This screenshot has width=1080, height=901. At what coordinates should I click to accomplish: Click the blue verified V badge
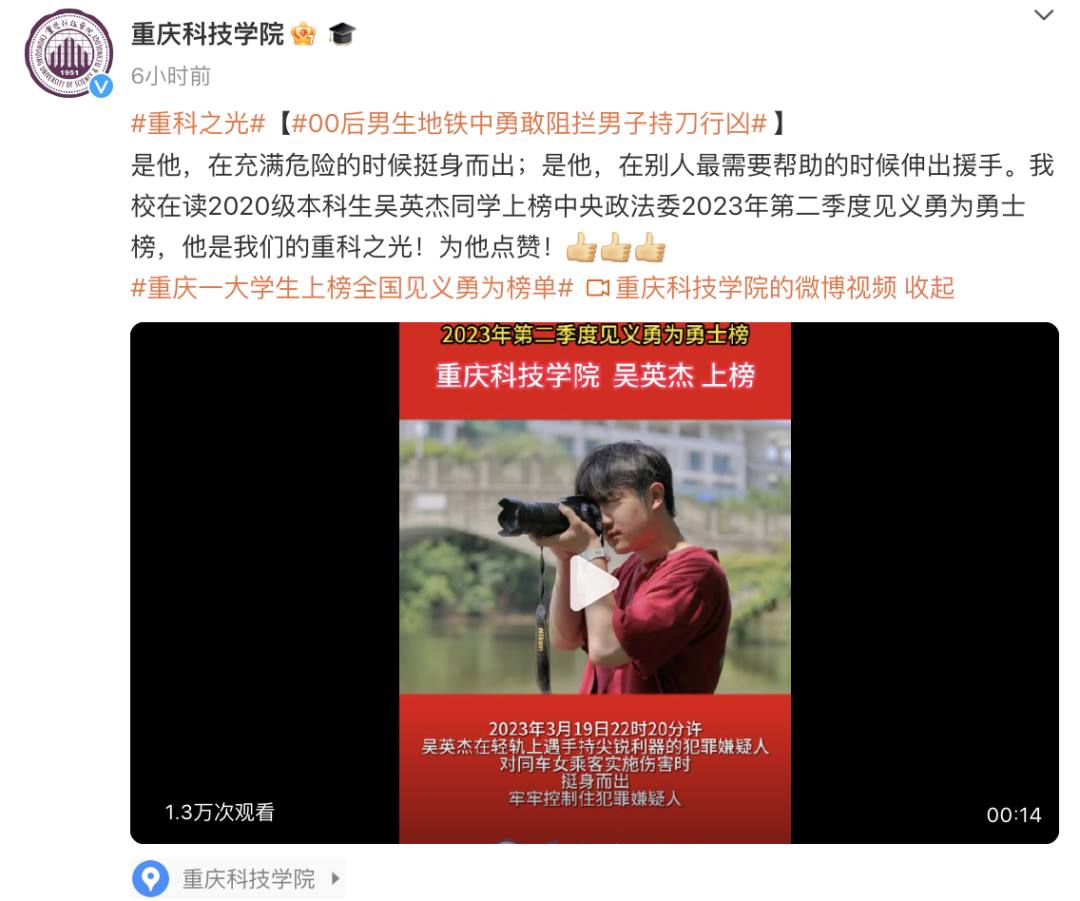[x=102, y=85]
